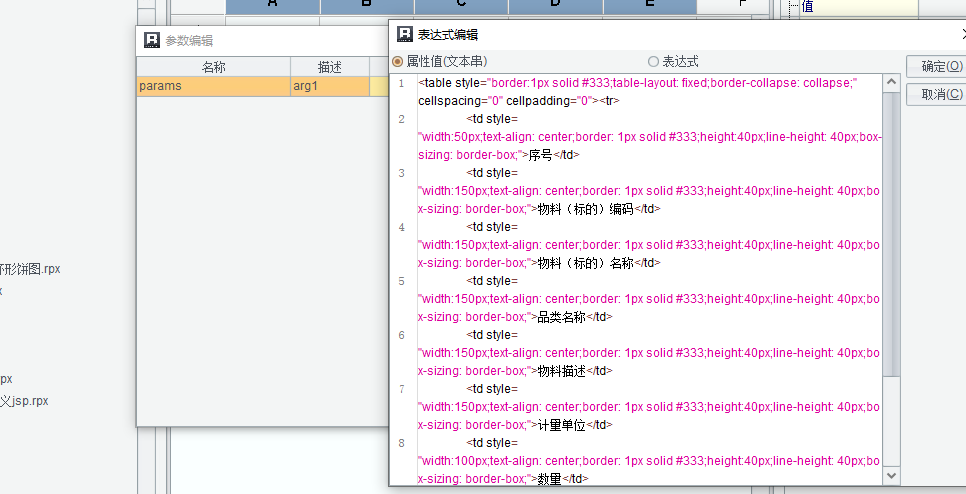
Task: Click the 名称 column header
Action: pos(213,67)
